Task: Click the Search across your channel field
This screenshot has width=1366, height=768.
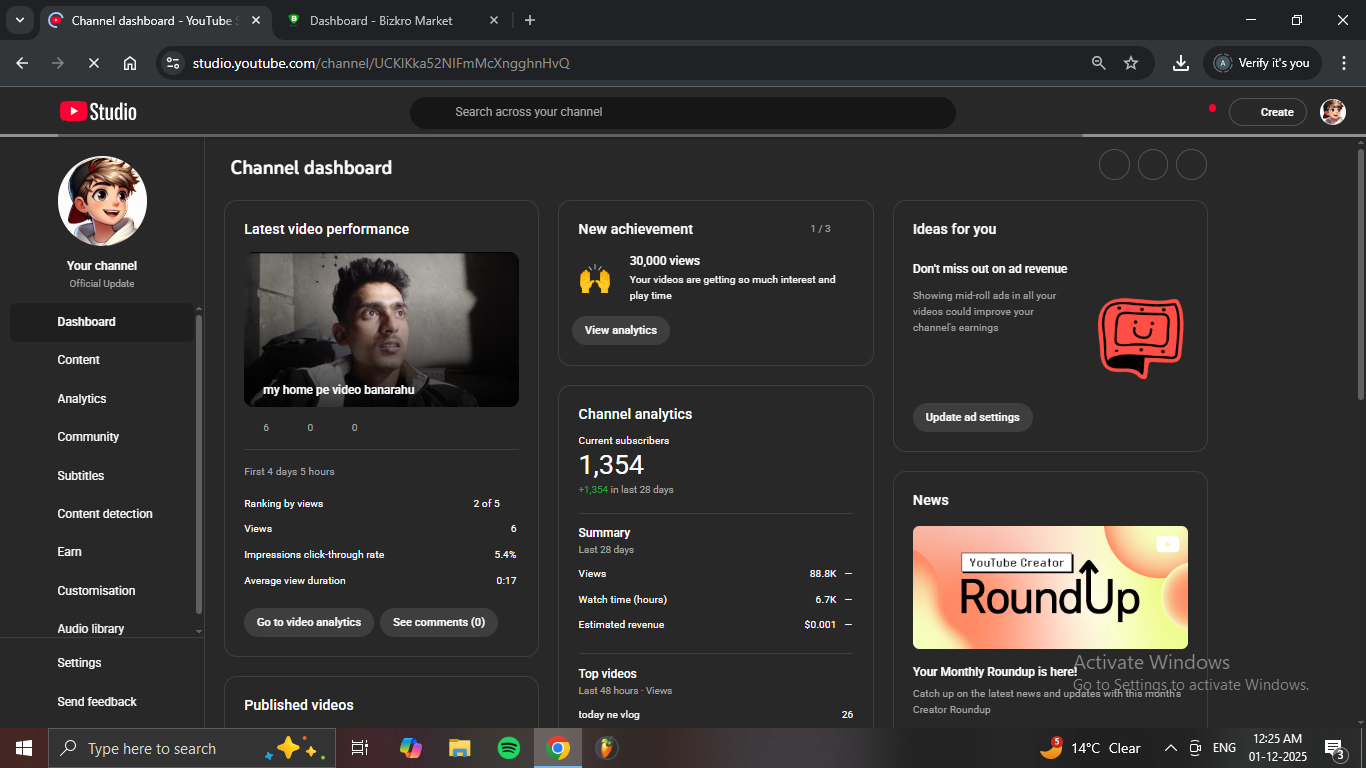Action: 682,112
